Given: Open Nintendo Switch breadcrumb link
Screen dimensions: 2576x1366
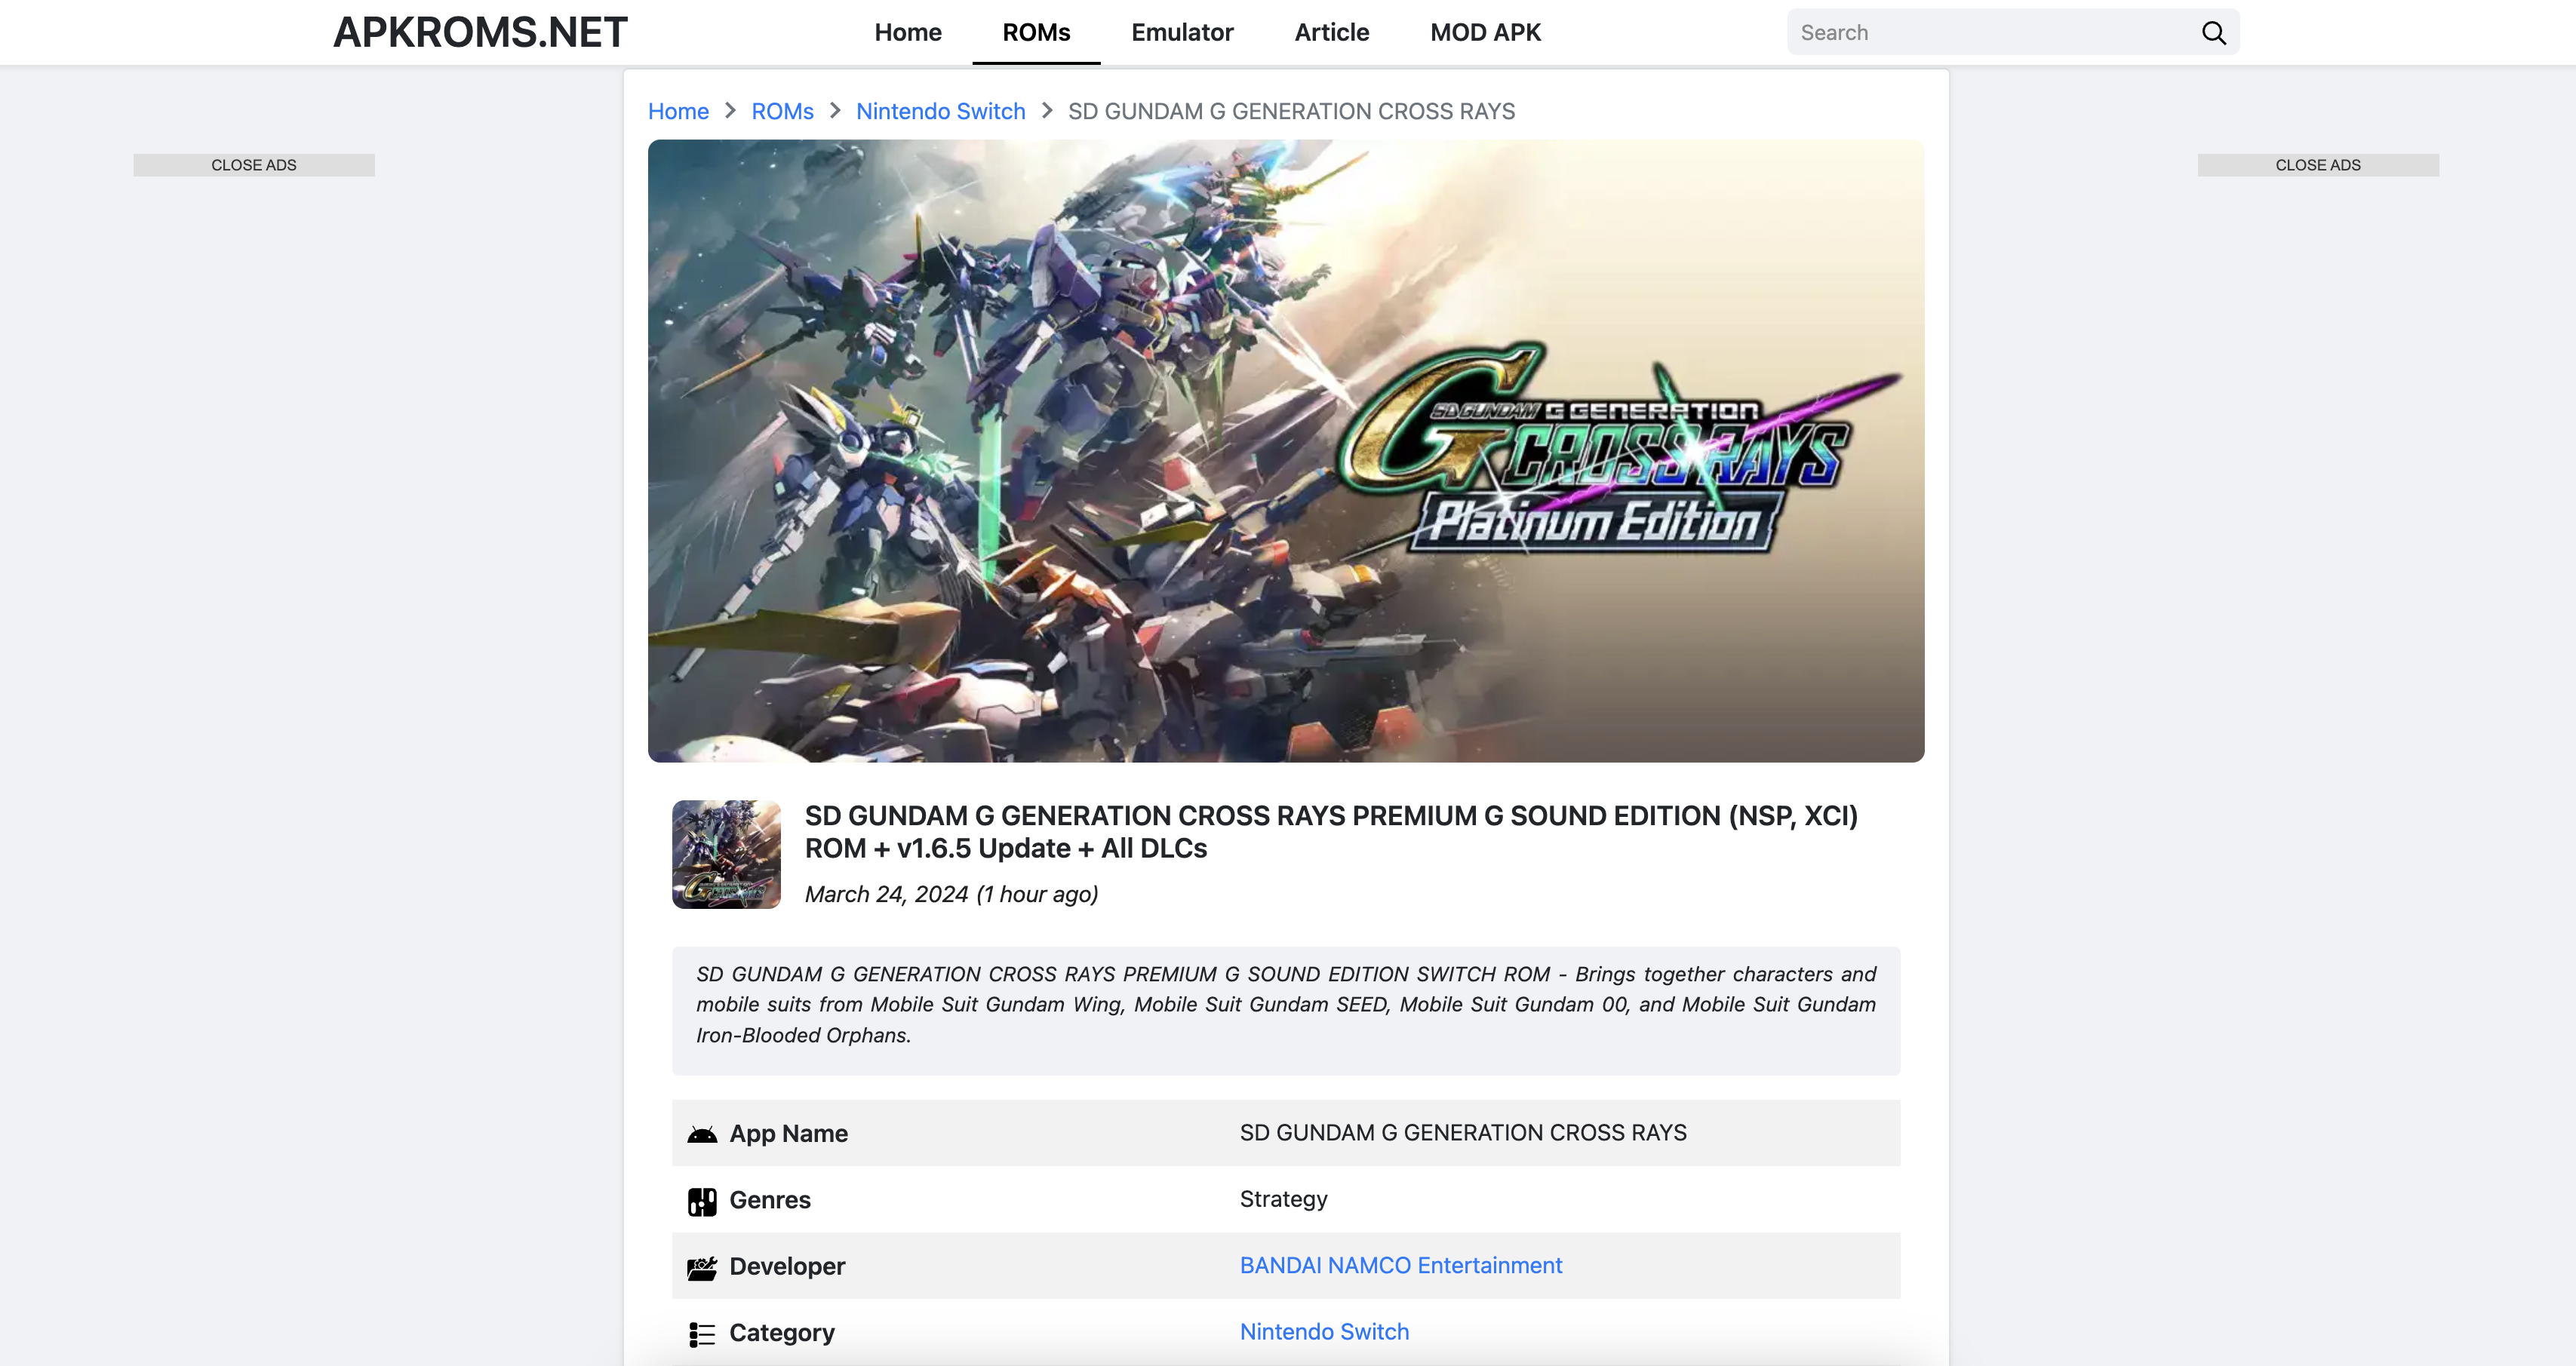Looking at the screenshot, I should [x=940, y=111].
